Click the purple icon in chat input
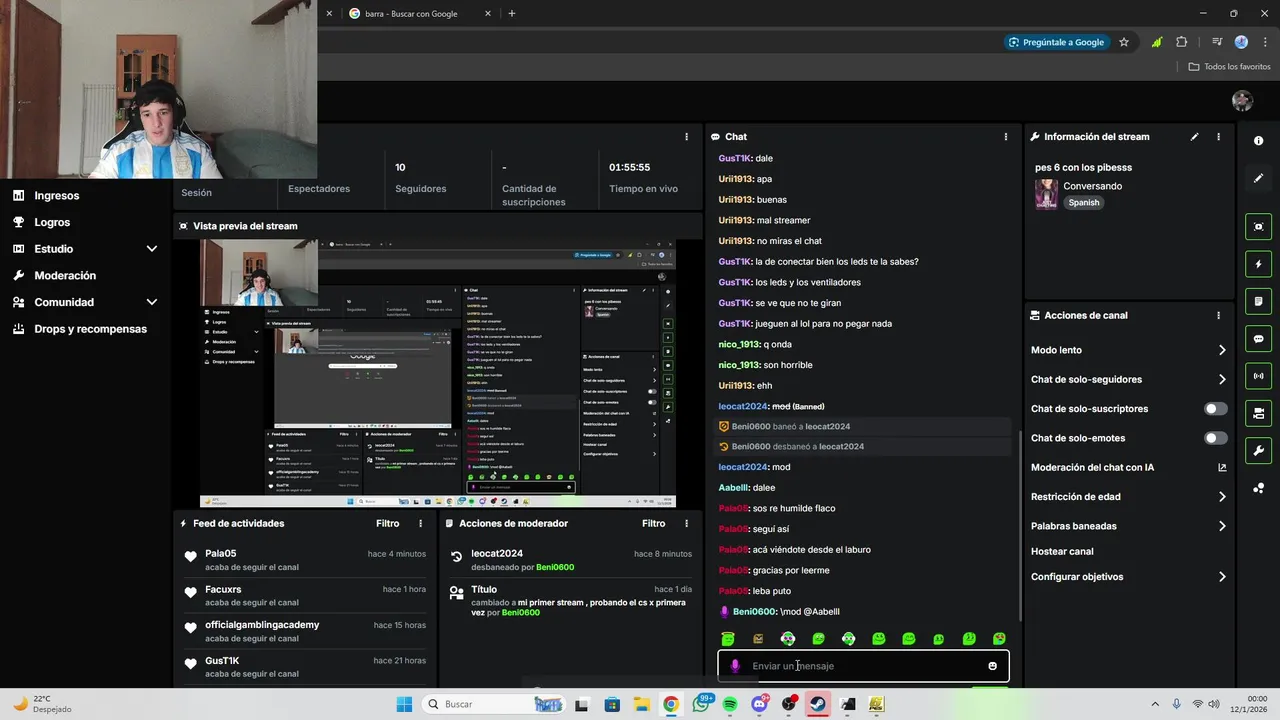The width and height of the screenshot is (1280, 720). [735, 666]
